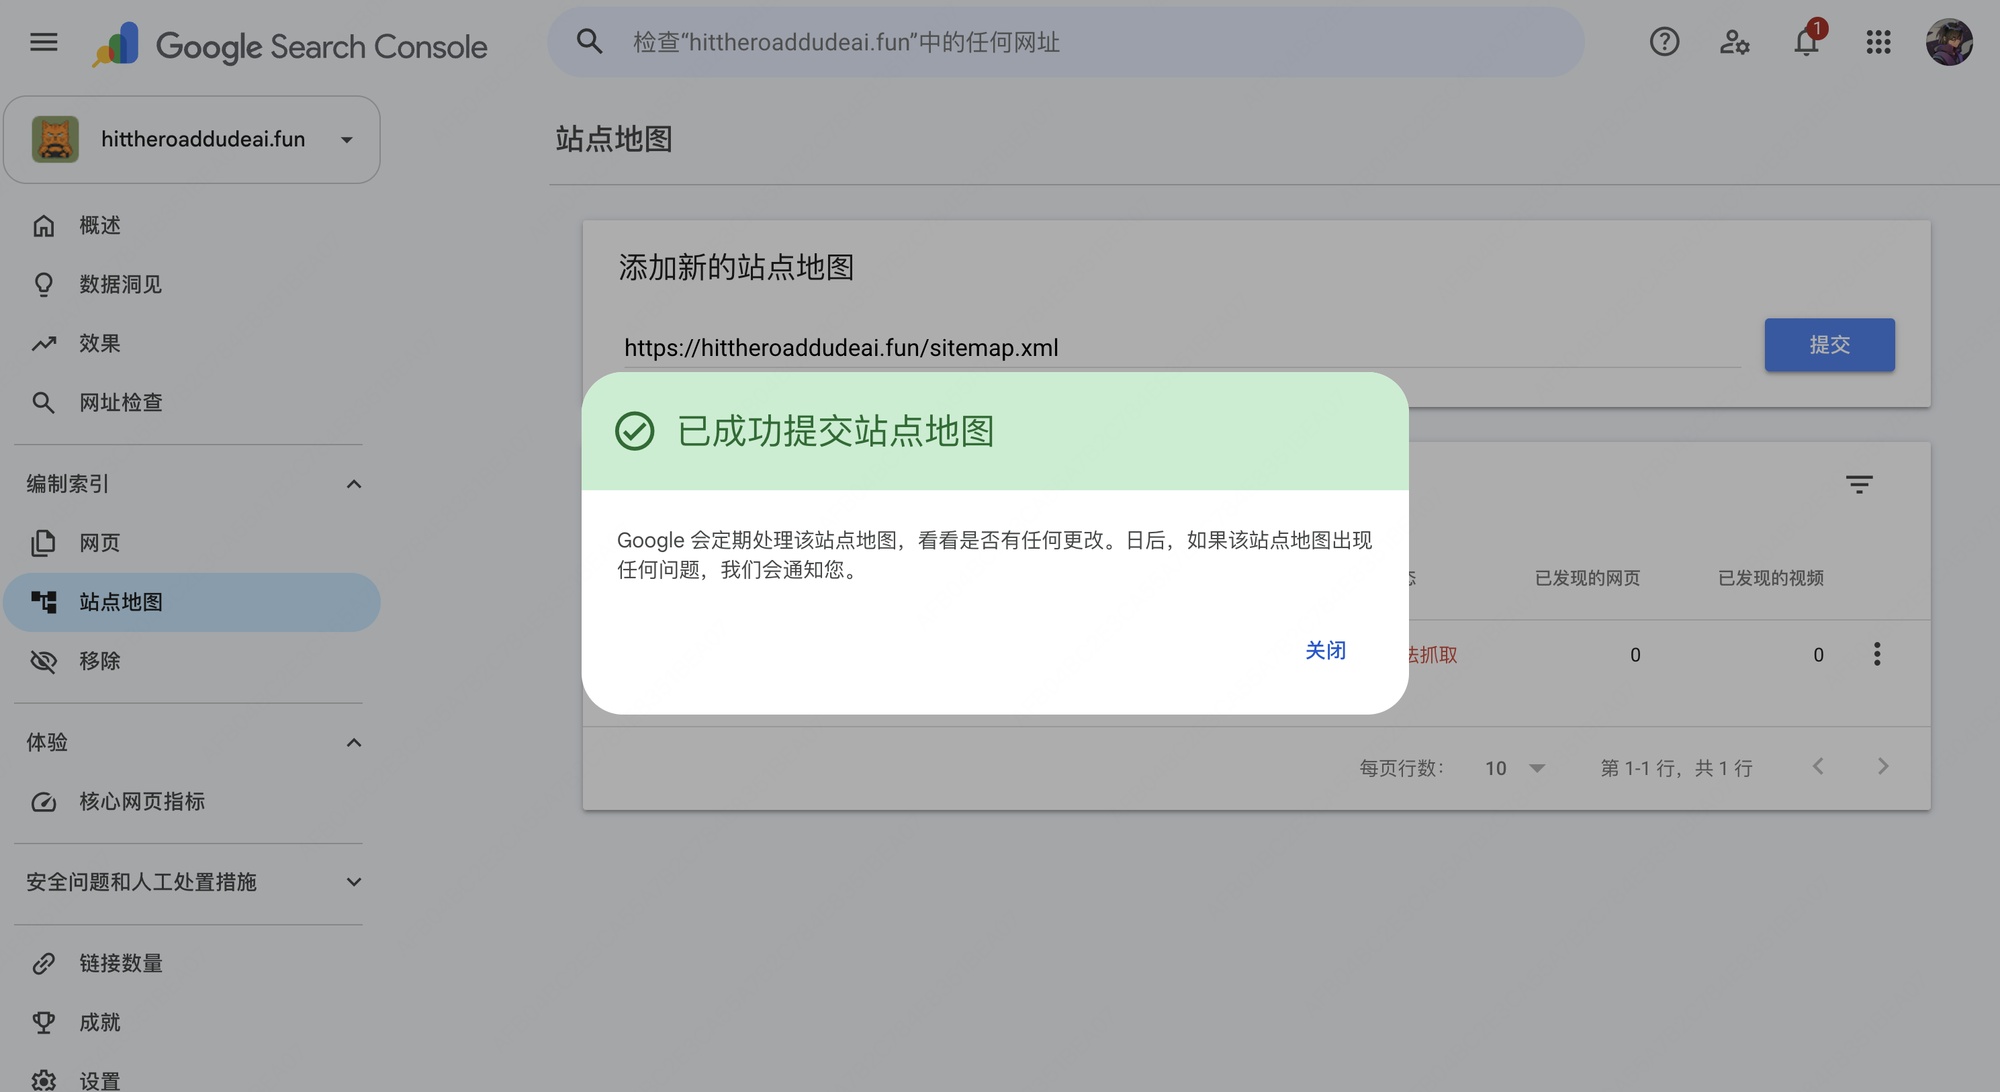2000x1092 pixels.
Task: Click the 提交 submit button
Action: [1829, 345]
